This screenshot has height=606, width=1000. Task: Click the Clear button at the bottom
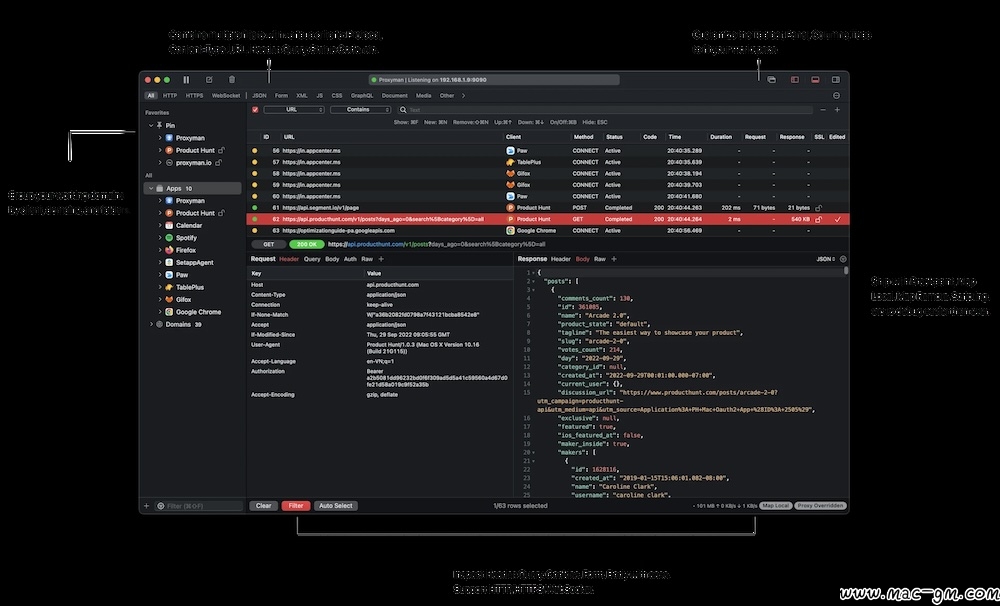point(263,506)
